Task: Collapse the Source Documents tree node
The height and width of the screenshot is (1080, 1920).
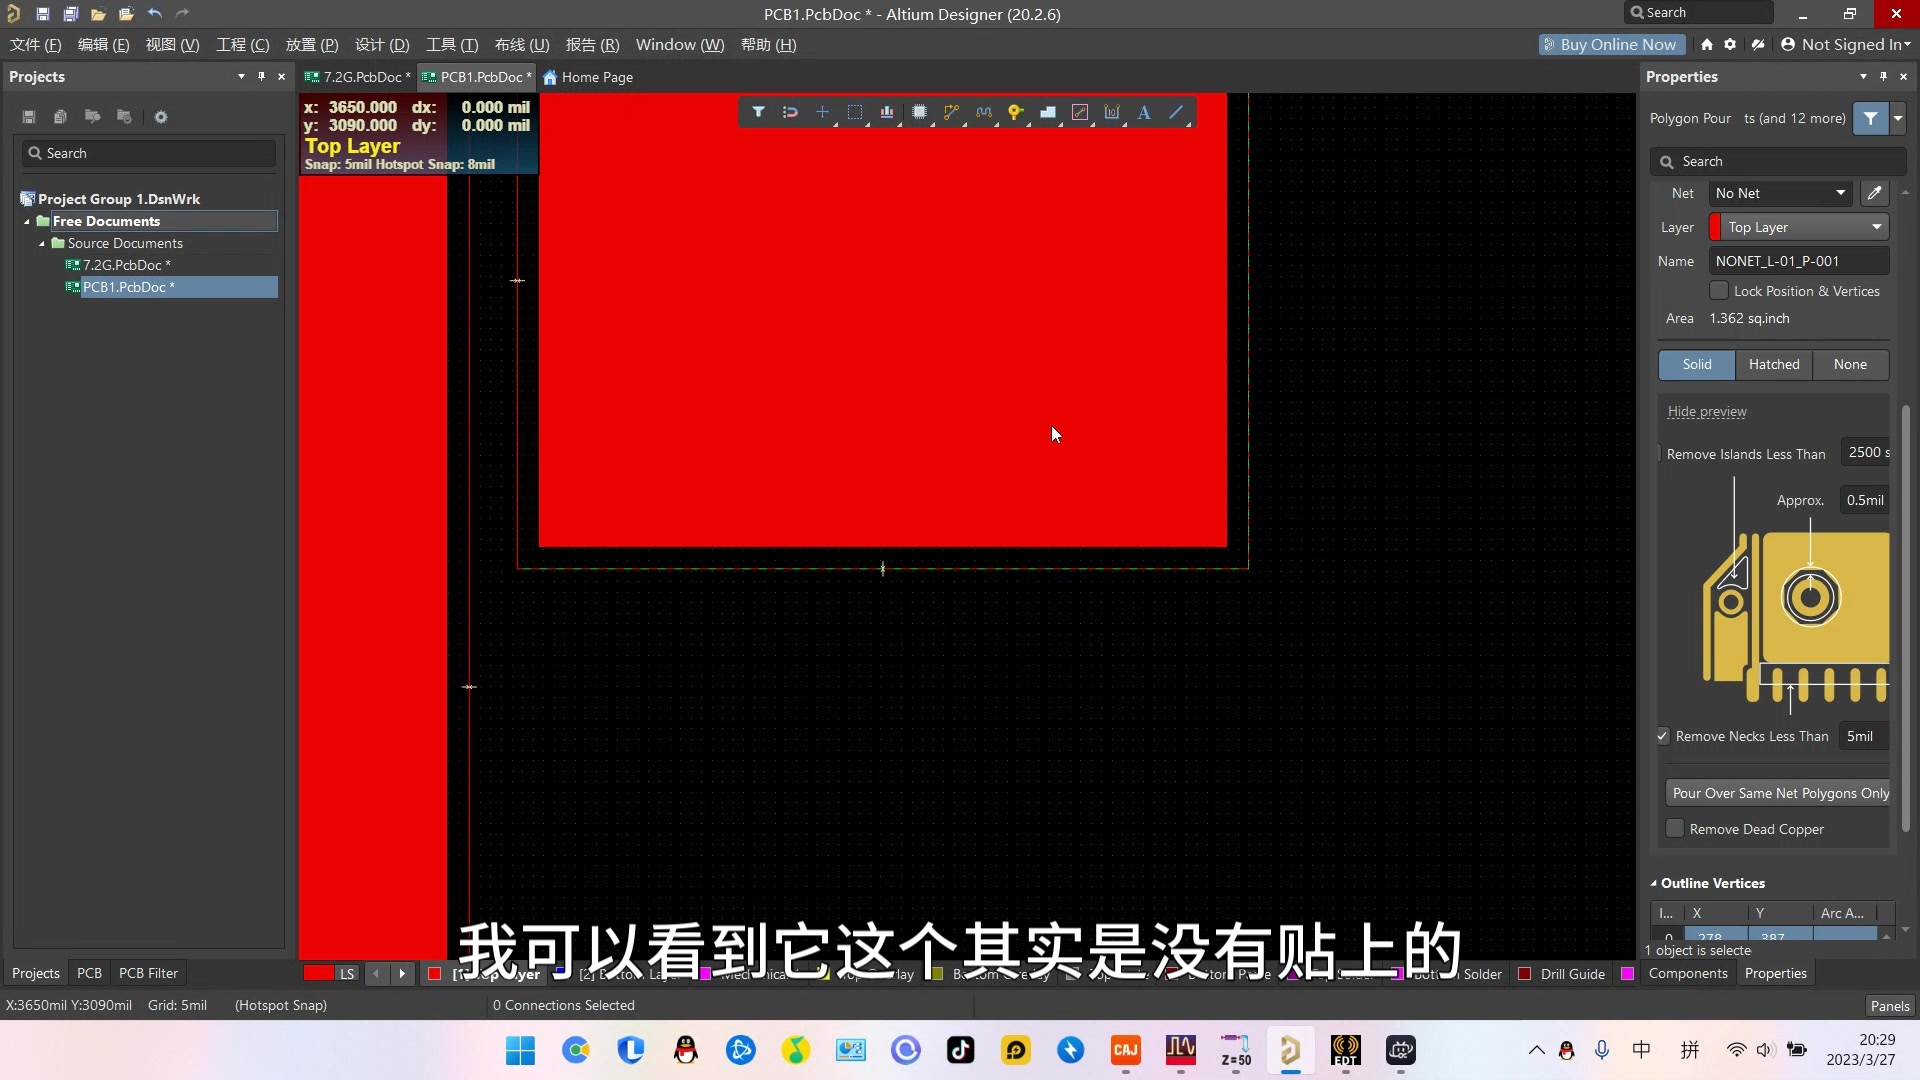Action: point(42,243)
